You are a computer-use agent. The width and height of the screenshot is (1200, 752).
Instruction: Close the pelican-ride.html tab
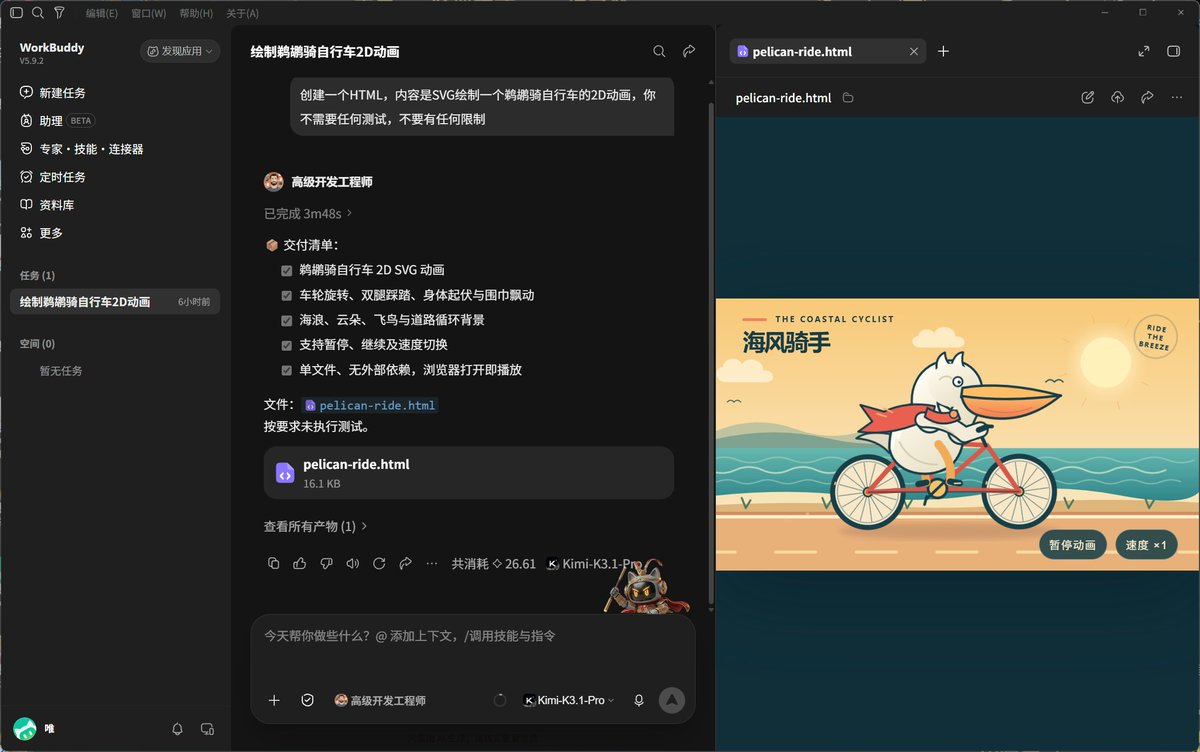coord(913,51)
